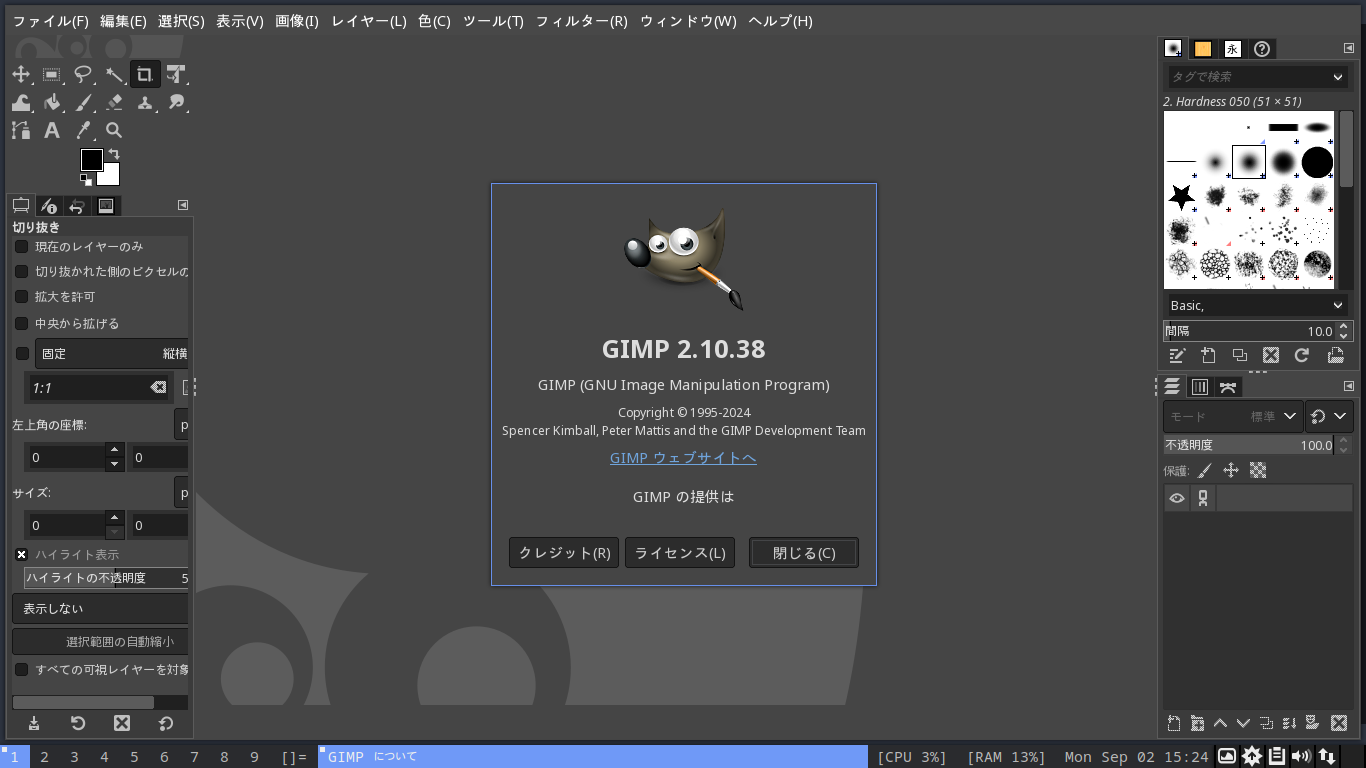Select the Clone stamp tool
Image resolution: width=1366 pixels, height=768 pixels.
click(x=145, y=102)
